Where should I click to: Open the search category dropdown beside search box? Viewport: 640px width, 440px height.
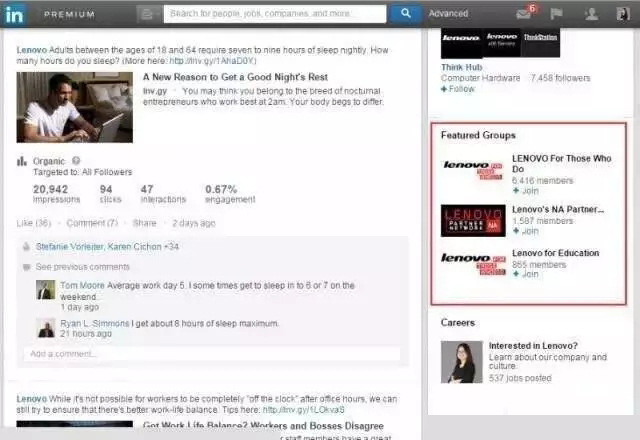point(148,14)
